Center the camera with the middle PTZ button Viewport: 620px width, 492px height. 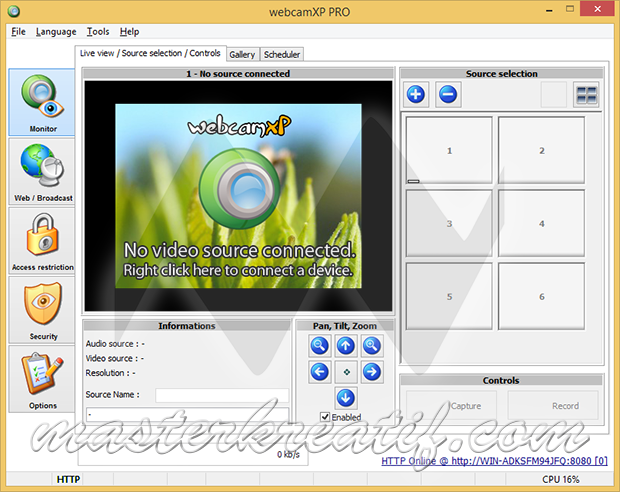346,372
